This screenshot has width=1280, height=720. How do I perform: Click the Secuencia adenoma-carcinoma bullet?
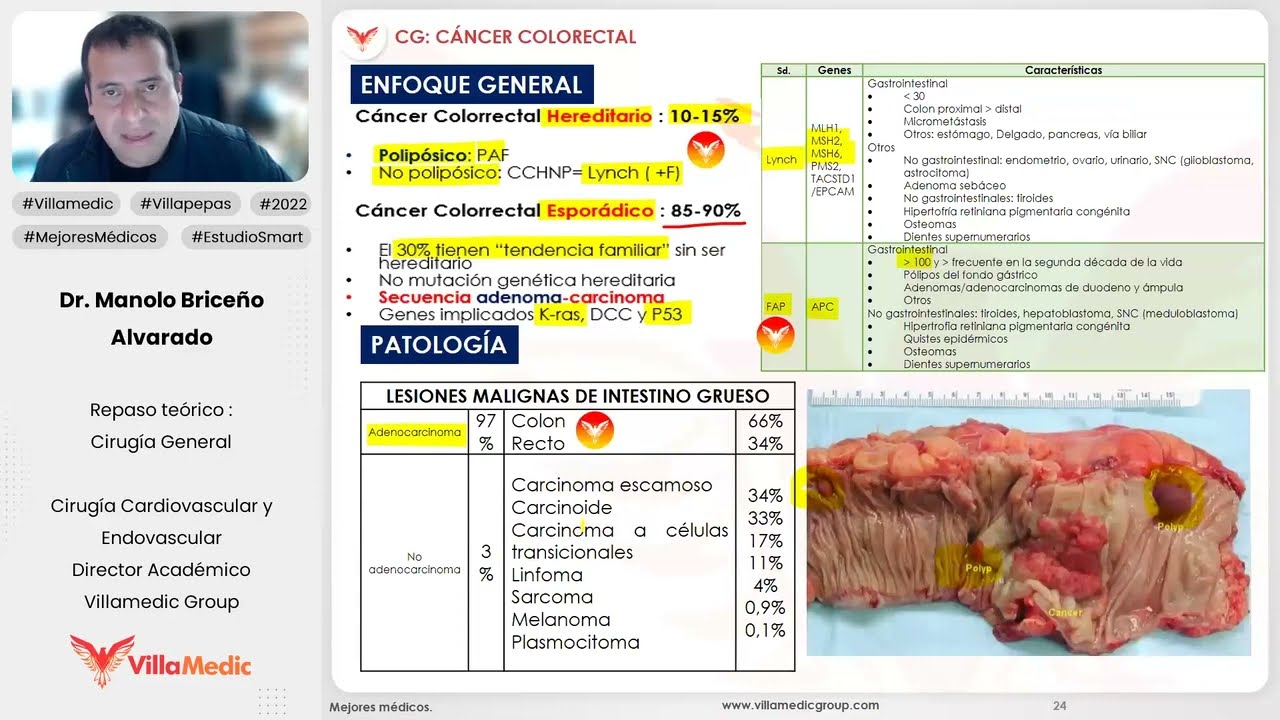521,297
